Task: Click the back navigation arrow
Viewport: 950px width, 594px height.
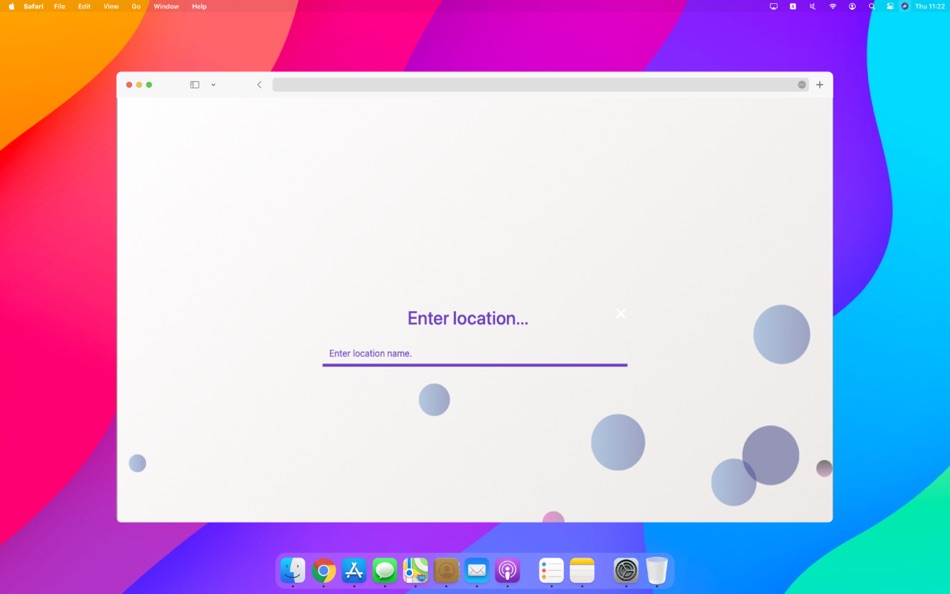Action: (x=260, y=85)
